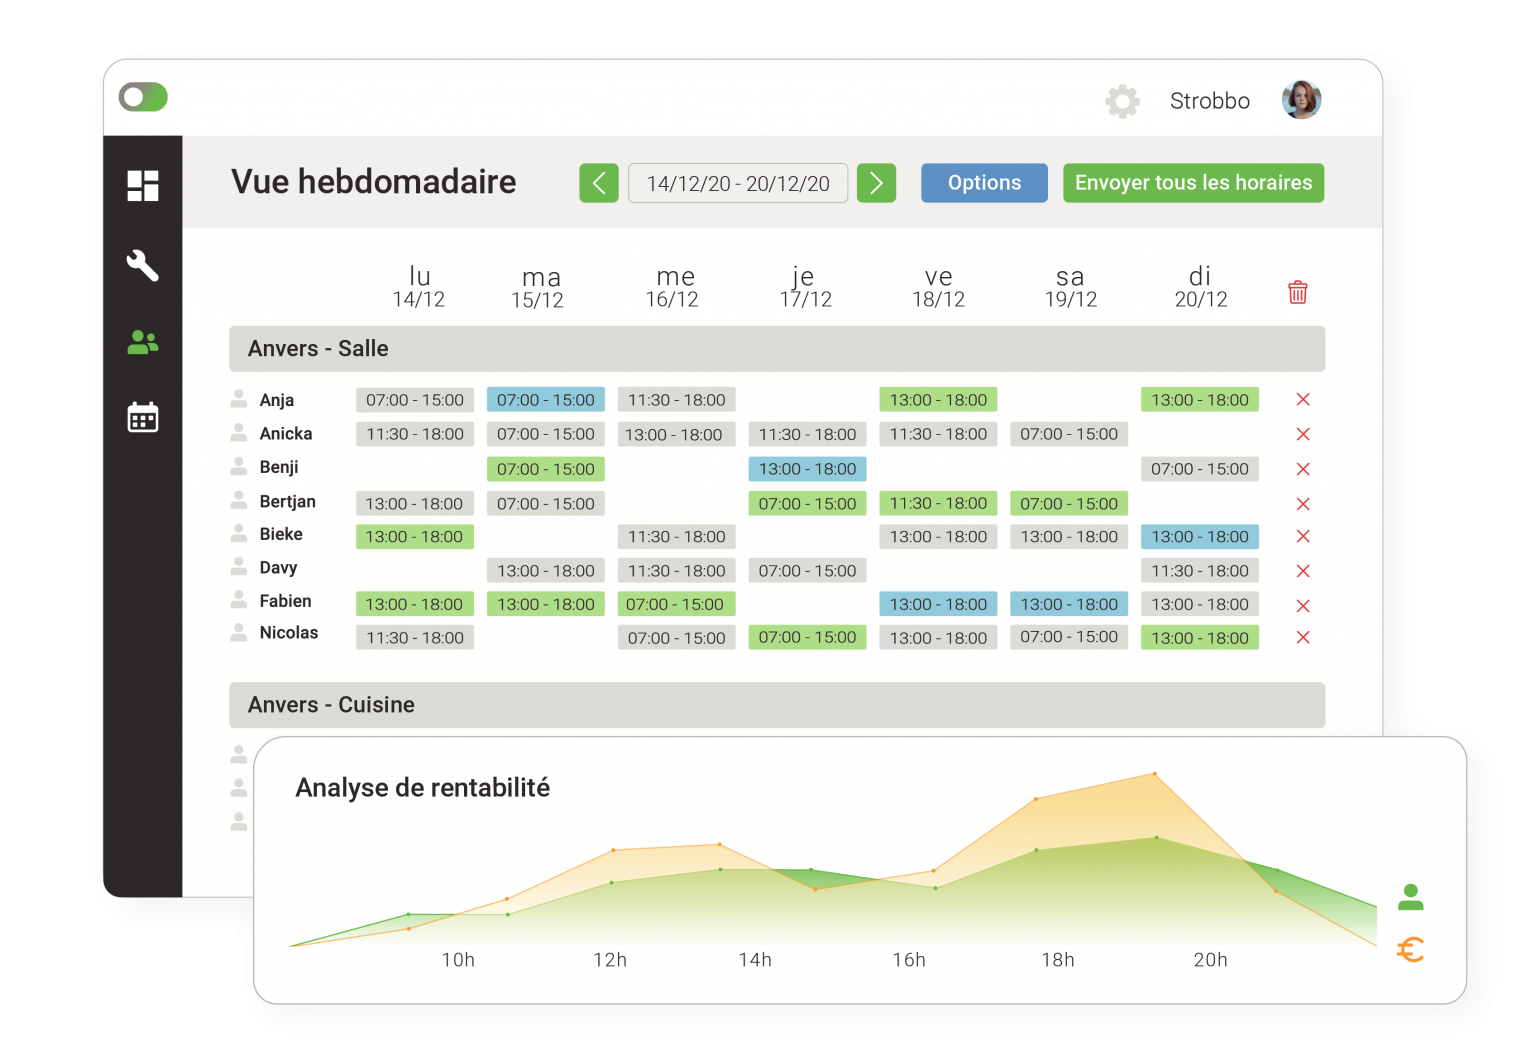
Task: Collapse the Anvers - Salle section header
Action: 777,349
